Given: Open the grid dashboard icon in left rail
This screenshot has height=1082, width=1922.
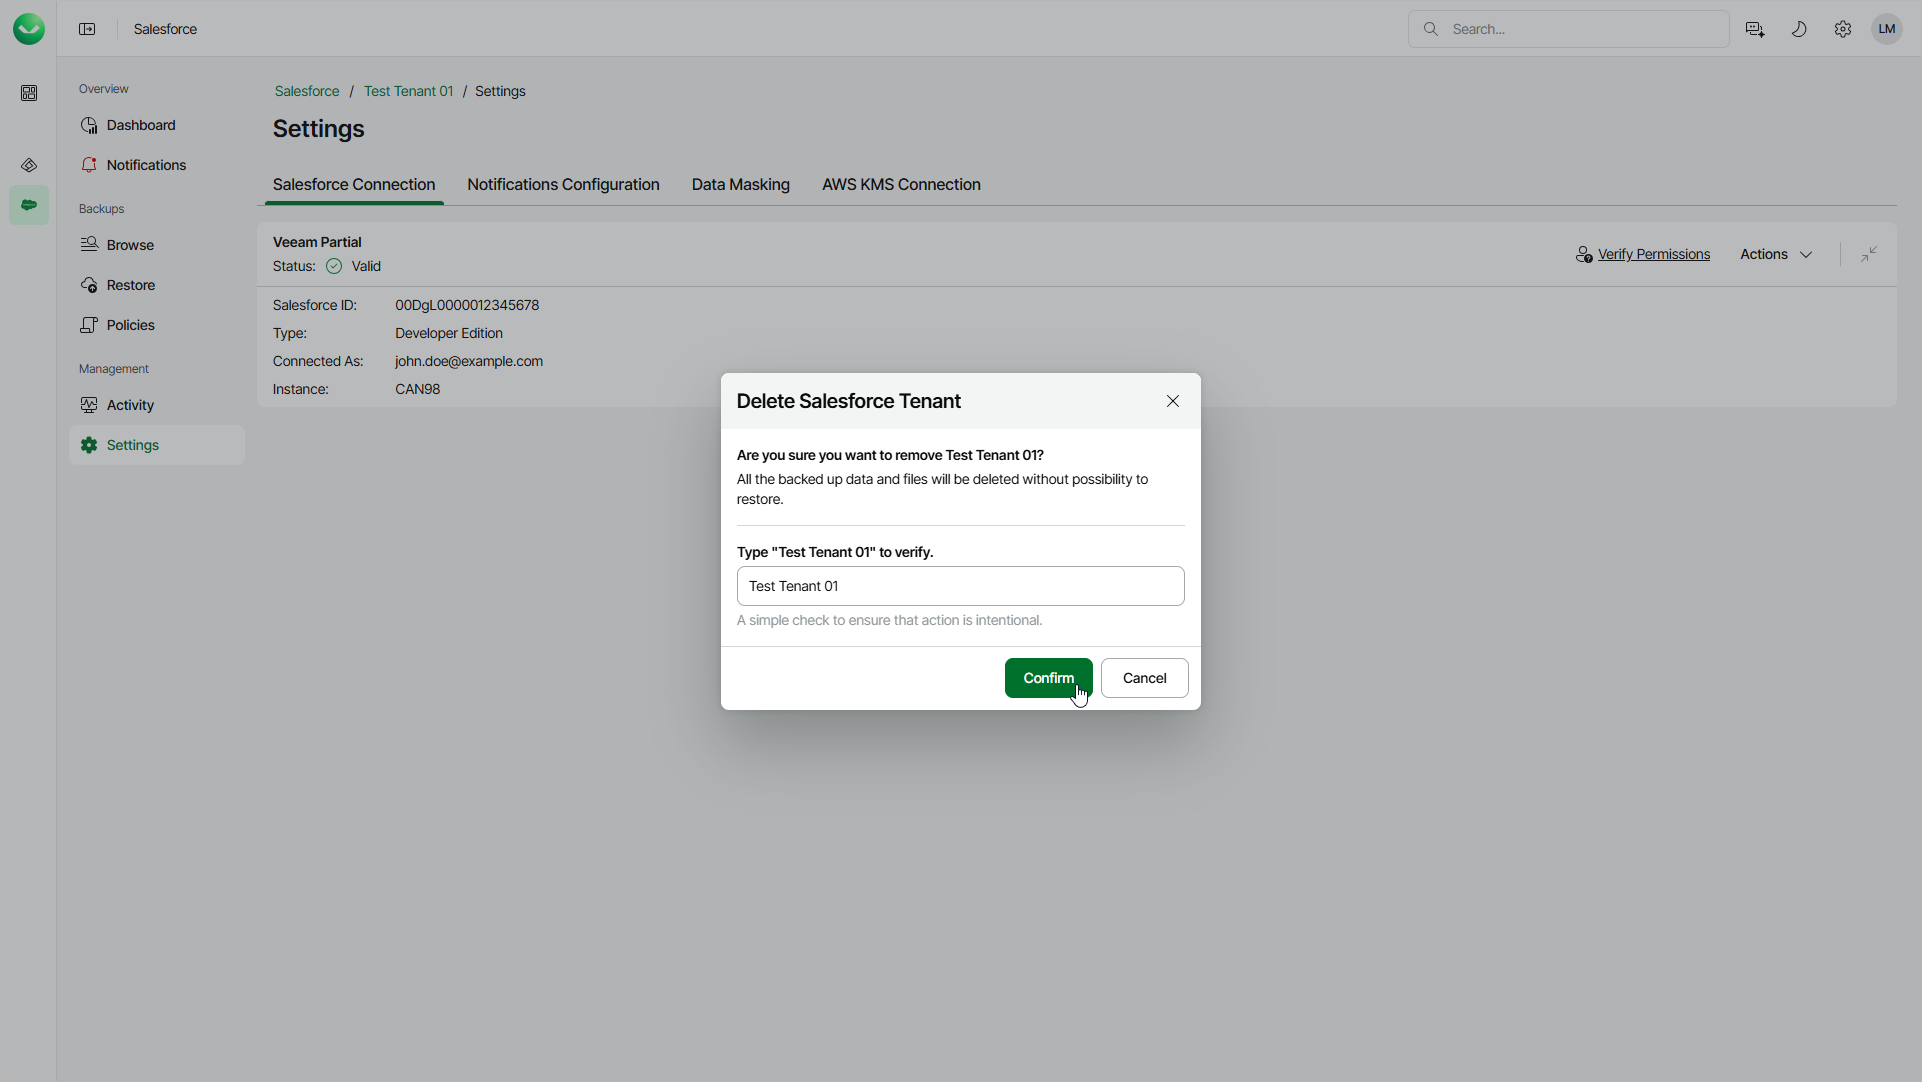Looking at the screenshot, I should click(x=29, y=93).
